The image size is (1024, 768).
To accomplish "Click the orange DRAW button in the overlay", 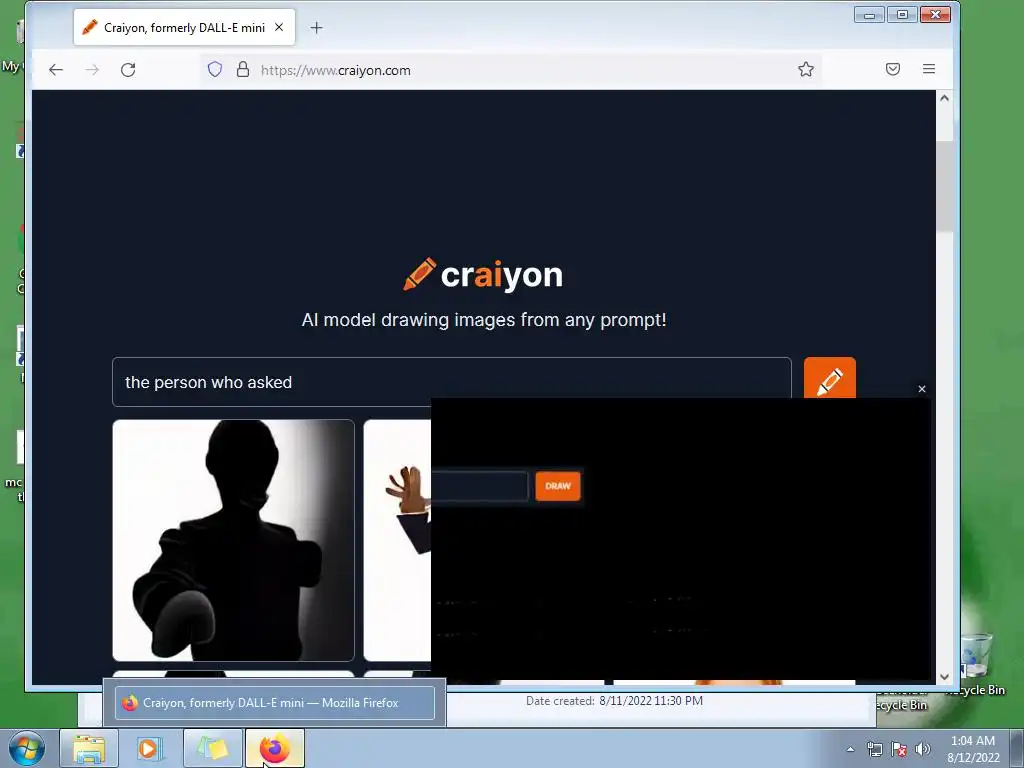I will click(558, 486).
